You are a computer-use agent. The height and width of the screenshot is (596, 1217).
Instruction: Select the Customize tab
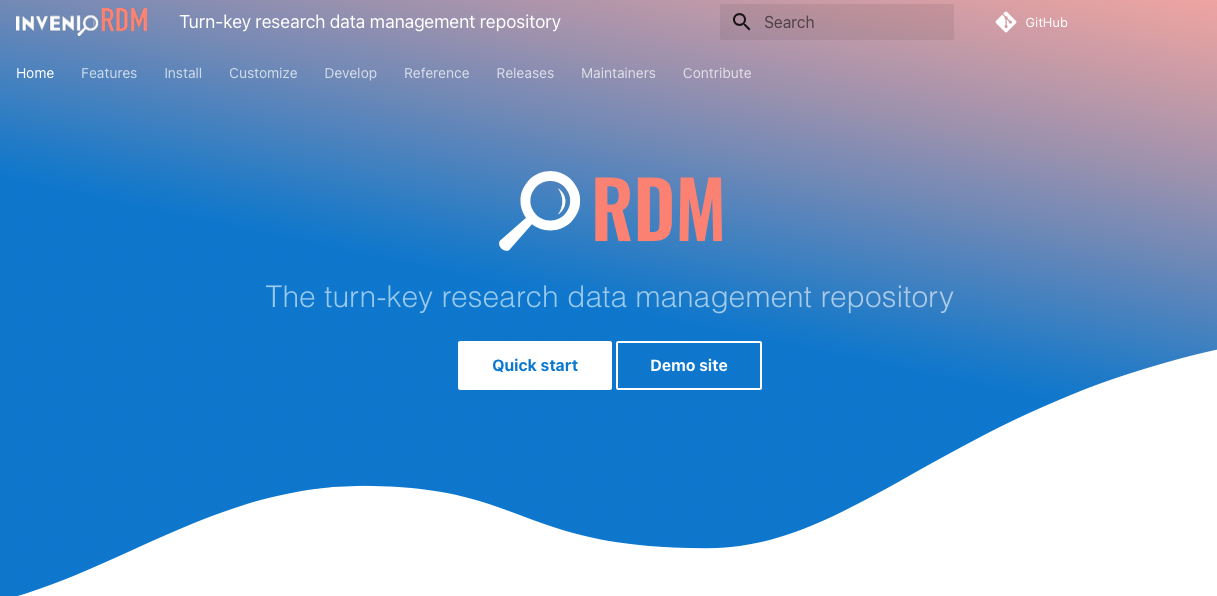point(263,73)
